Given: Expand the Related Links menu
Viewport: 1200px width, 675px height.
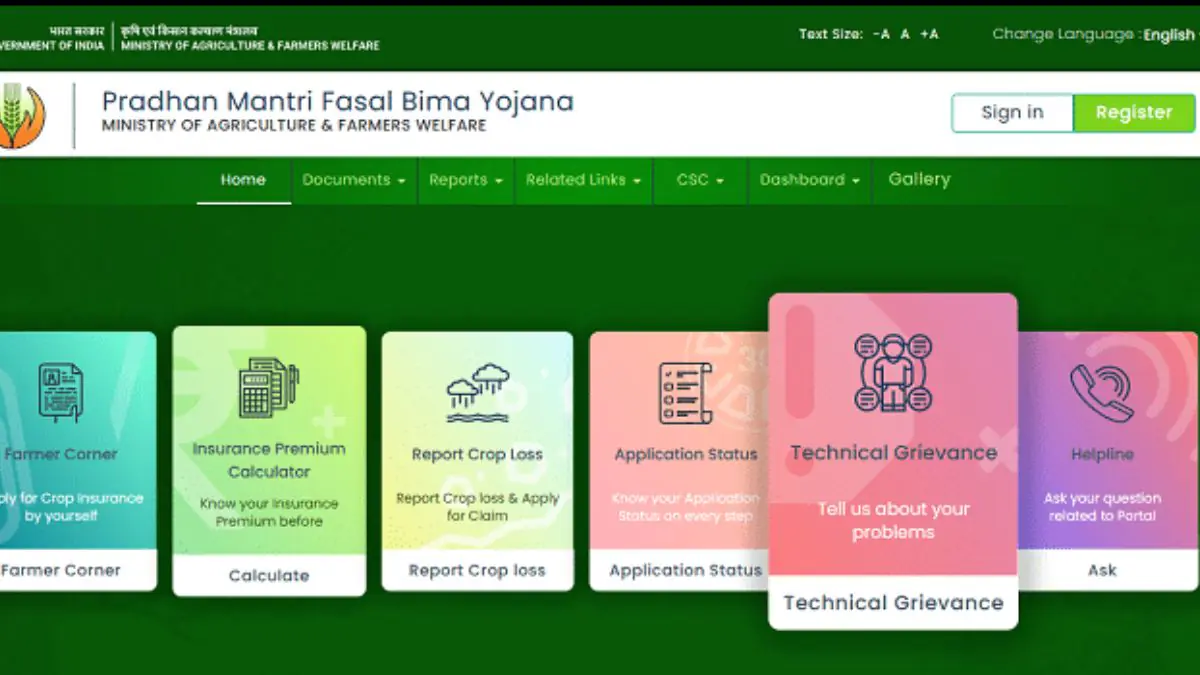Looking at the screenshot, I should (x=581, y=180).
